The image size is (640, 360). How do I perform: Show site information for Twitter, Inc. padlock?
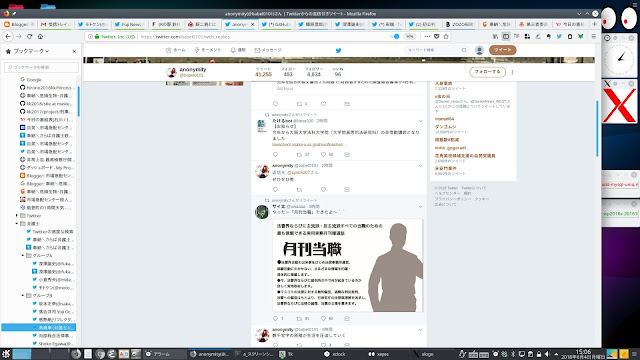coord(97,36)
